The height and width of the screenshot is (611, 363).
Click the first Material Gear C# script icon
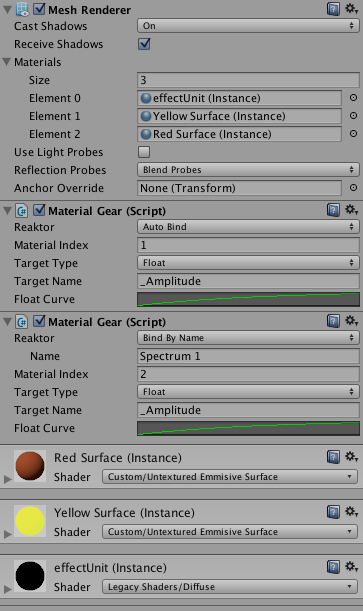coord(22,211)
